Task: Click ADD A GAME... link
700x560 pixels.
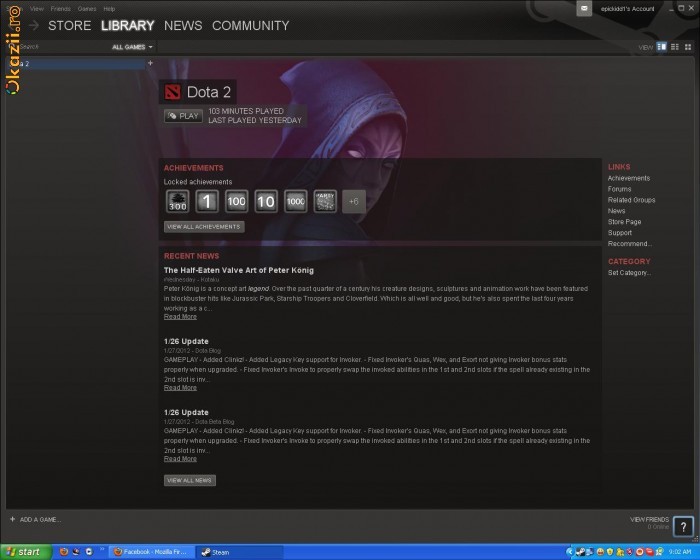Action: pos(40,519)
